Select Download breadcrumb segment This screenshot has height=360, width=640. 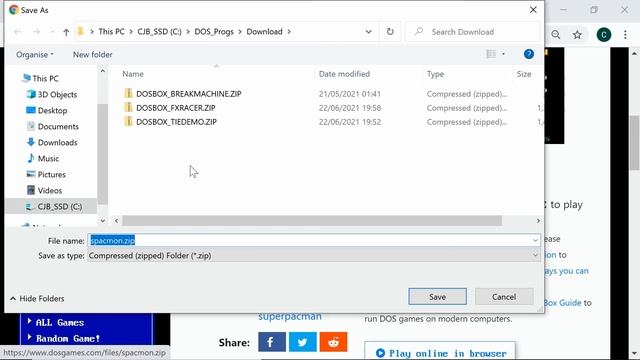coord(264,31)
